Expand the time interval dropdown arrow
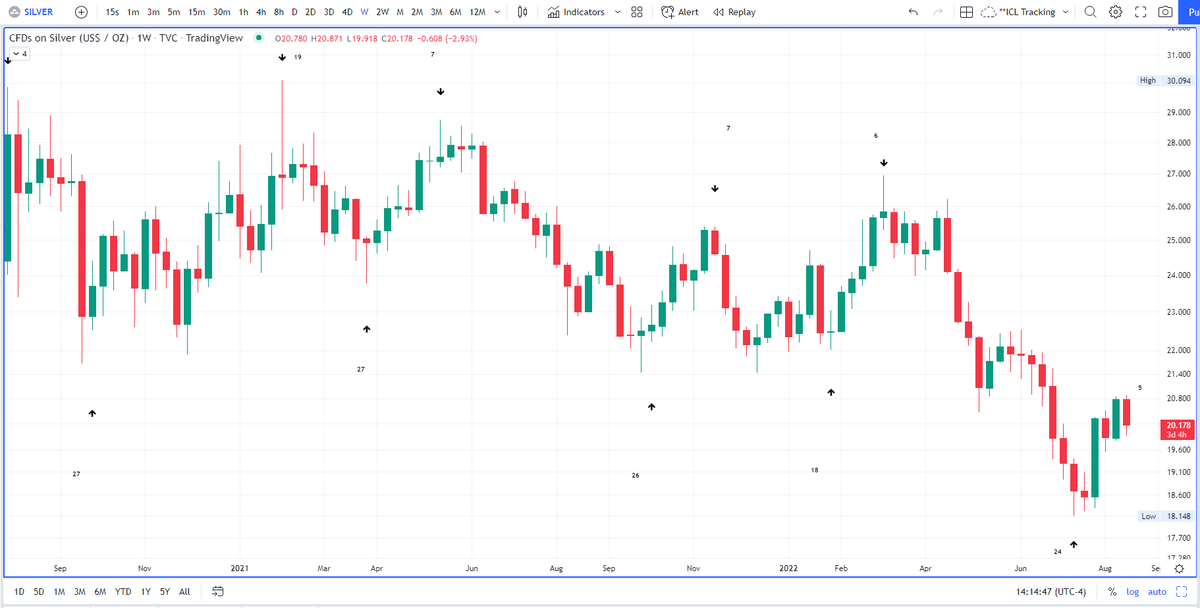Image resolution: width=1200 pixels, height=608 pixels. pyautogui.click(x=498, y=12)
